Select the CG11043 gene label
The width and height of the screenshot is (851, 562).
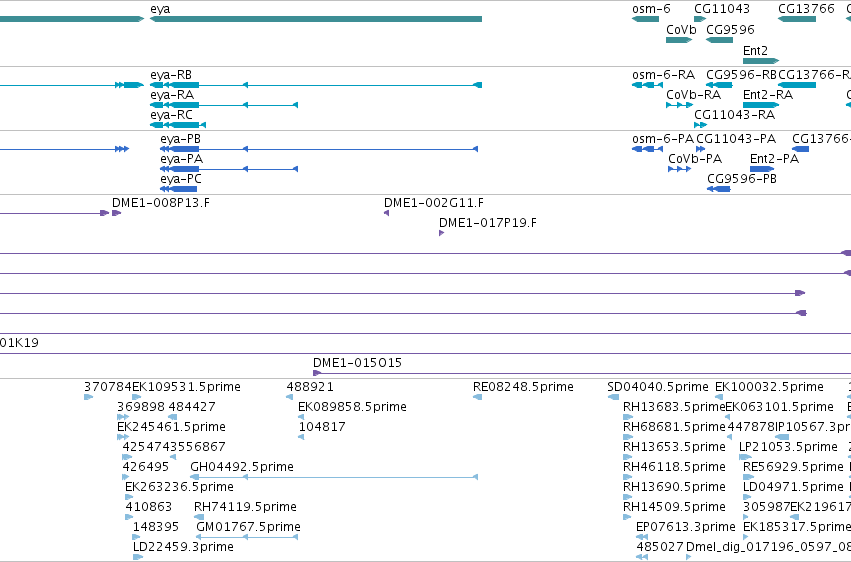(722, 9)
